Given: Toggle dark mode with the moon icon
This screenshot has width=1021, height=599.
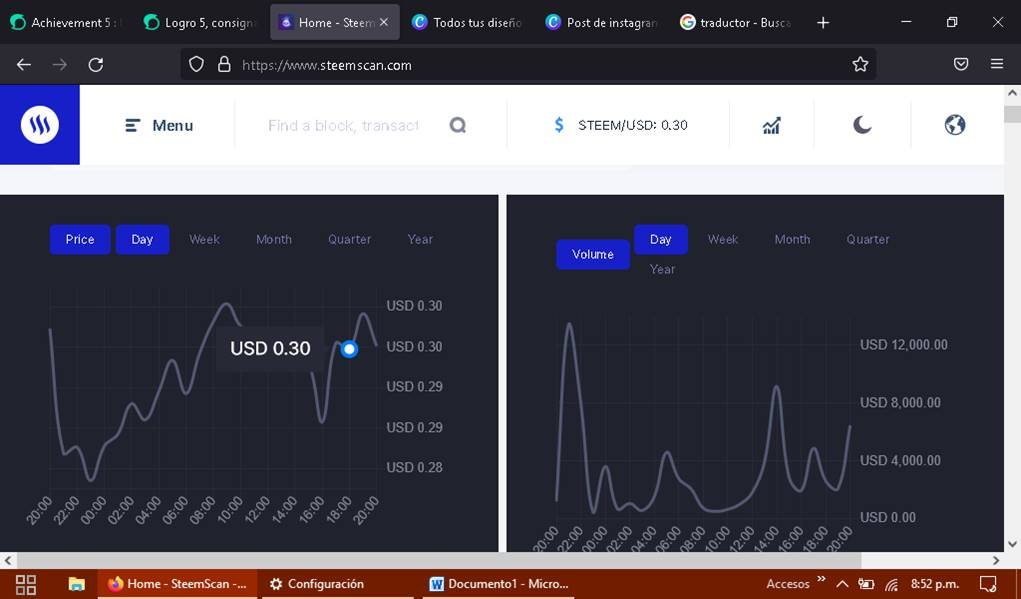Looking at the screenshot, I should [x=862, y=124].
